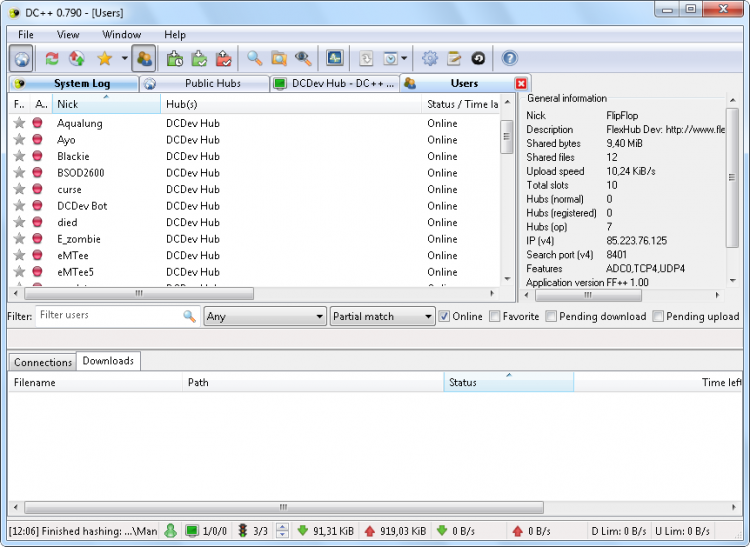Click the user list horizontal scrollbar thumb

(139, 293)
